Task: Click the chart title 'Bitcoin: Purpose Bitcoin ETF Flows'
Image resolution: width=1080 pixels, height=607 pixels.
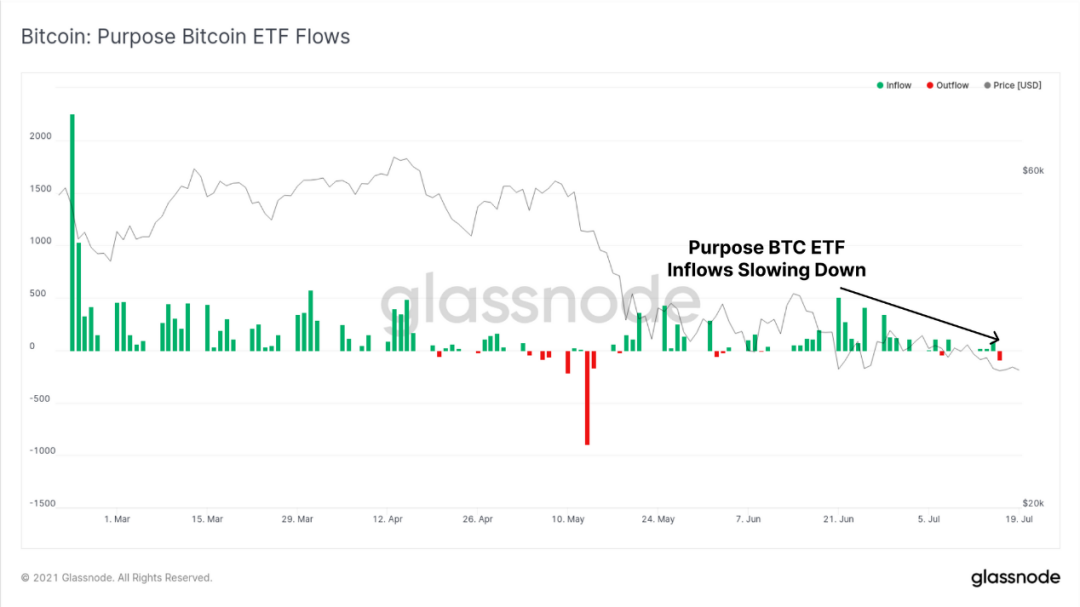Action: point(185,37)
